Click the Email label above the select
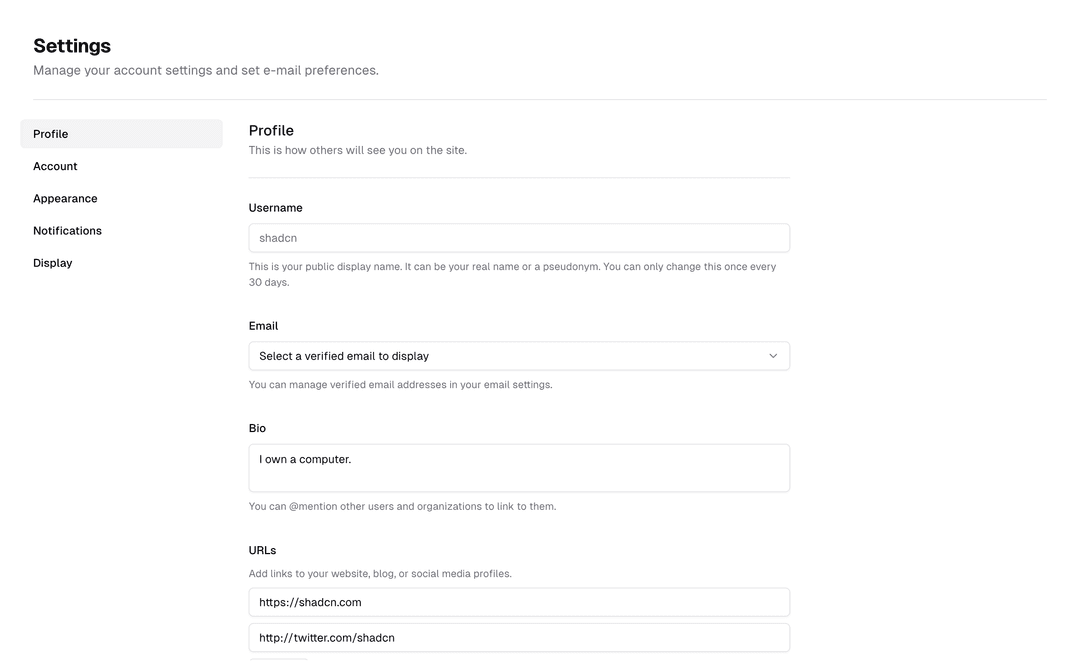Screen dimensions: 1080x661 coord(263,325)
